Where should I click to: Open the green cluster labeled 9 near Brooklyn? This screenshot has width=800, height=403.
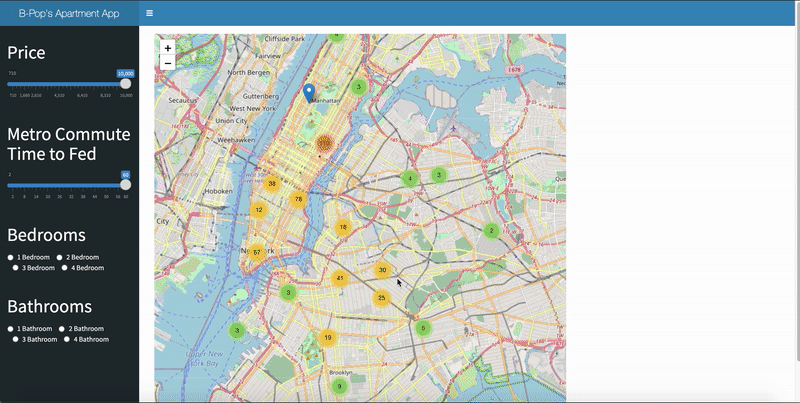click(x=339, y=386)
